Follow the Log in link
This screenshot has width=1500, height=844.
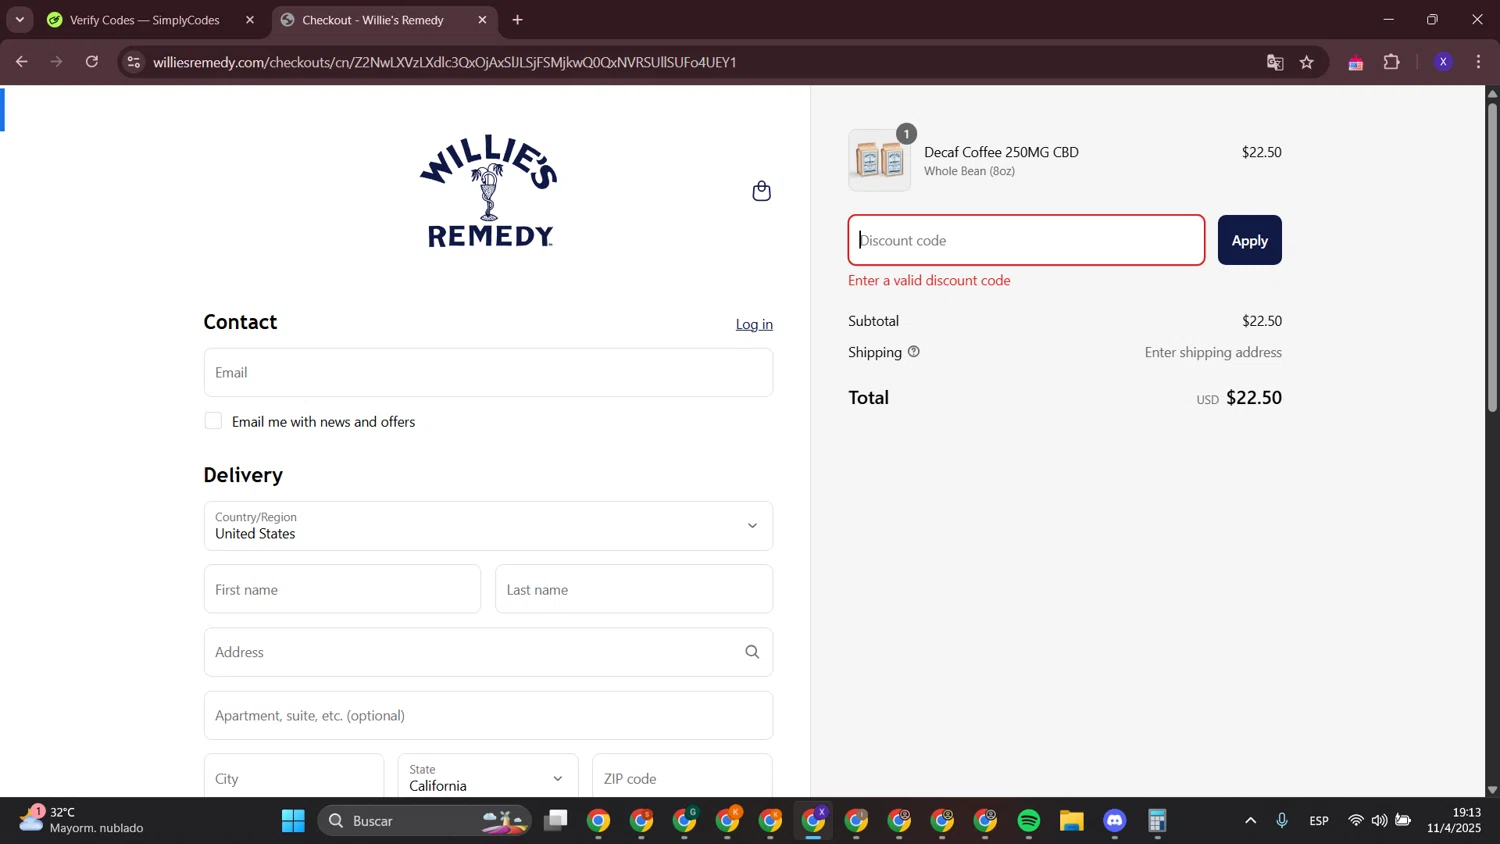754,324
